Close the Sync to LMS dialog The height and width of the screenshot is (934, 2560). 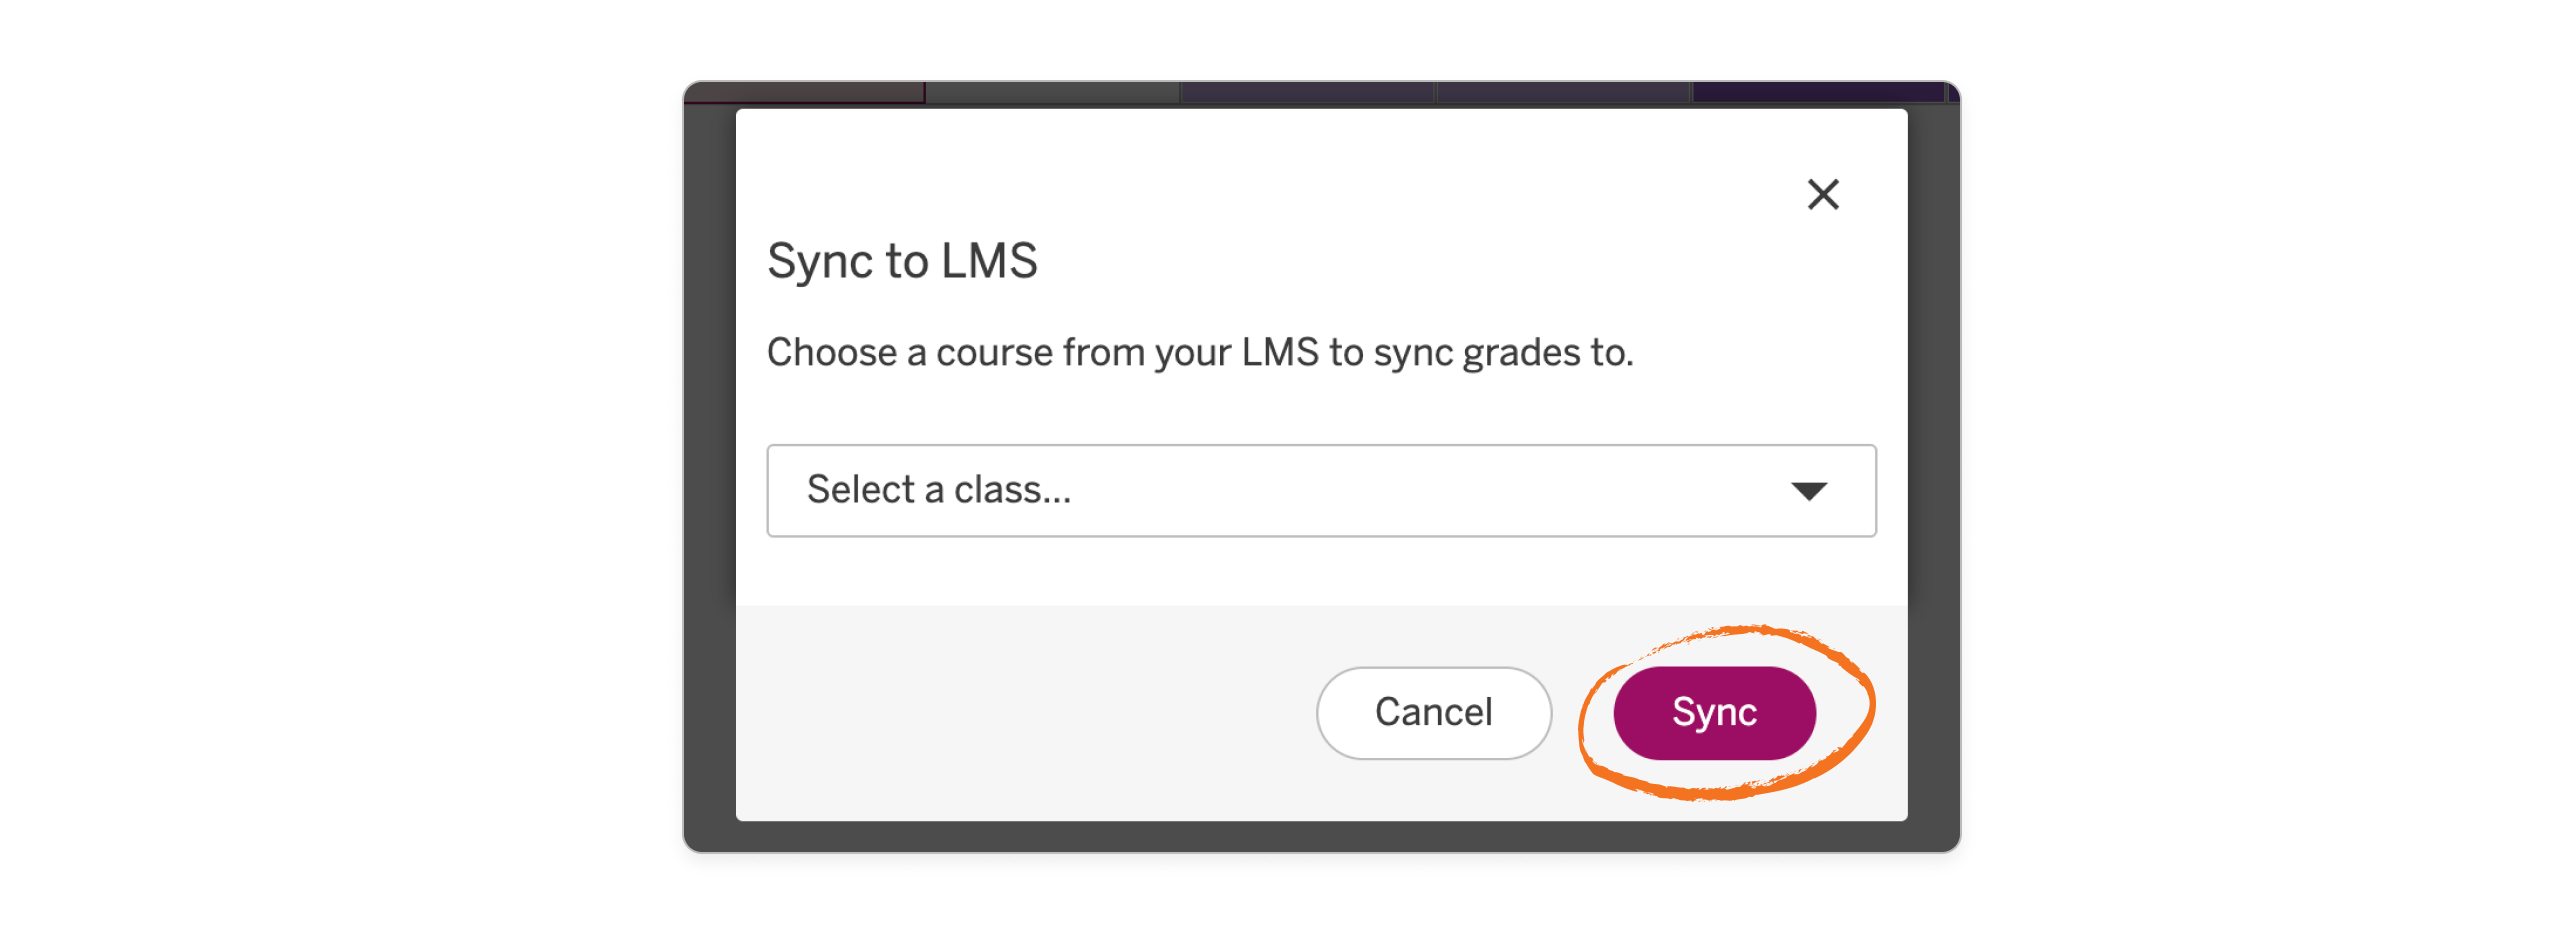click(1822, 194)
